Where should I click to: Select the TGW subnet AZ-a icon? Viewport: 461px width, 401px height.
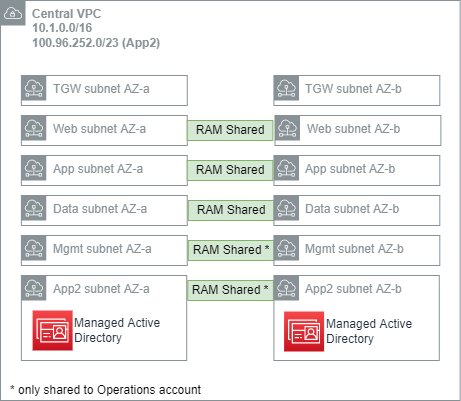coord(34,88)
